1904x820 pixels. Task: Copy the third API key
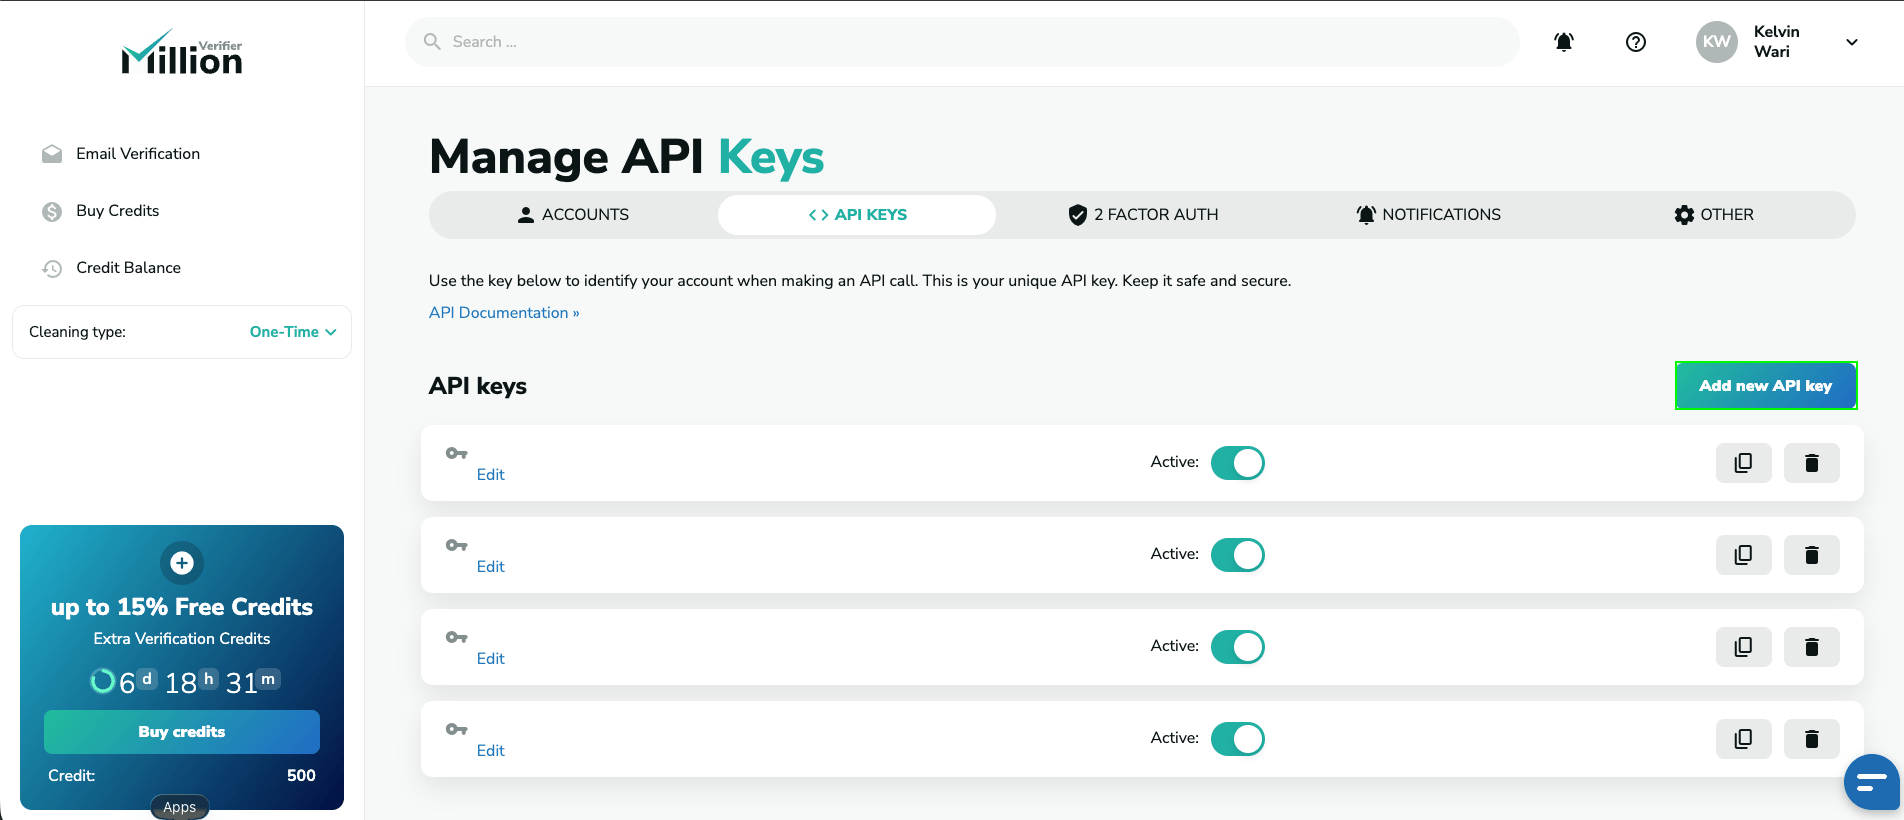tap(1743, 647)
